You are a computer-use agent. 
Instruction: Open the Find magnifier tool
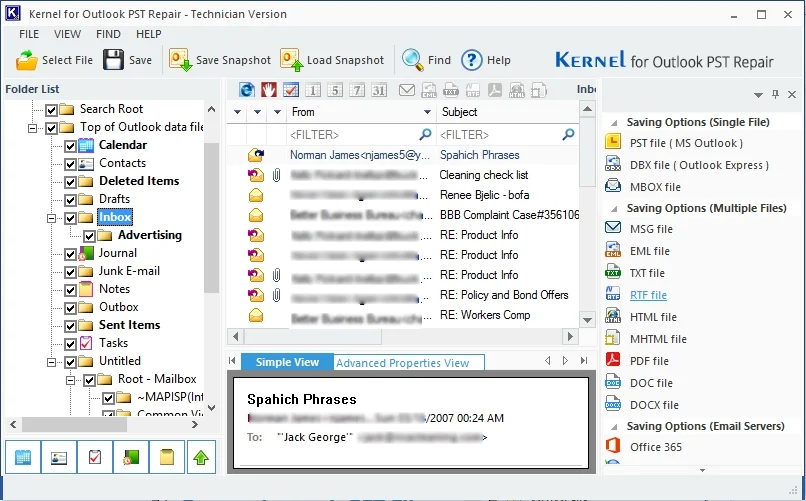[x=412, y=60]
